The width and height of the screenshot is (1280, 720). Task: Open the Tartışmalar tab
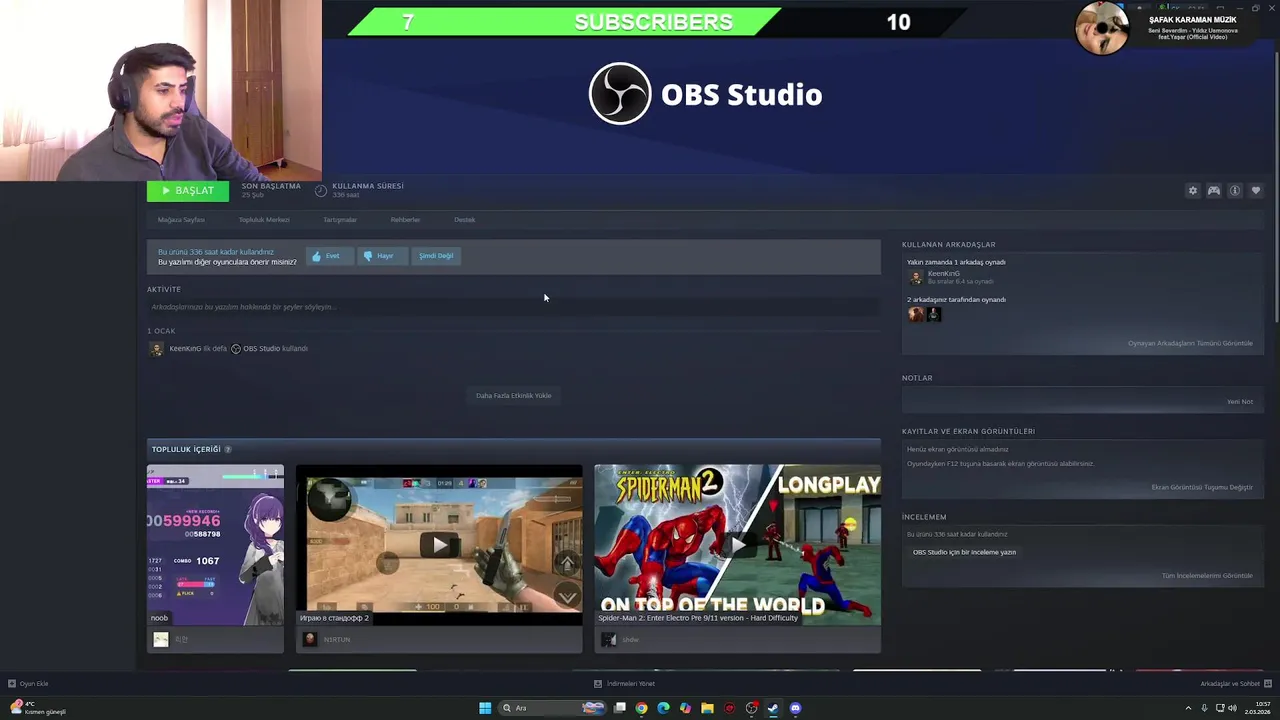click(340, 220)
